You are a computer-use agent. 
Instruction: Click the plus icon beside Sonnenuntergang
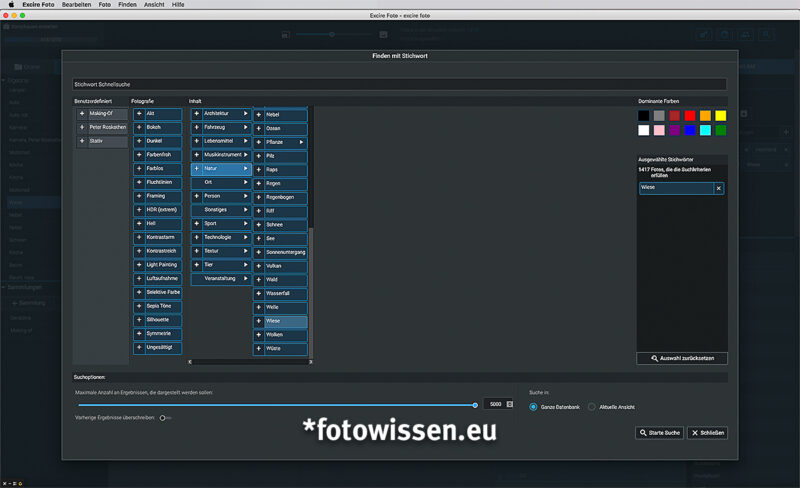[x=259, y=253]
